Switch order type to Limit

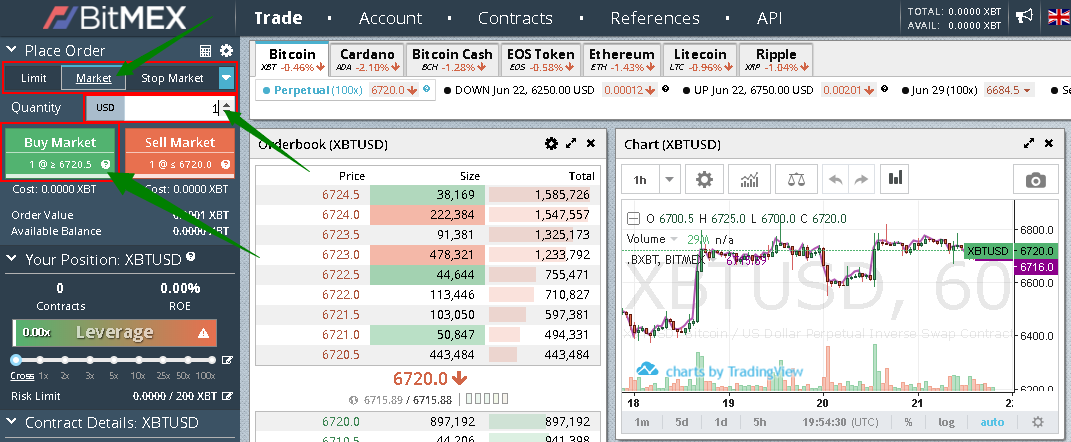click(x=33, y=78)
